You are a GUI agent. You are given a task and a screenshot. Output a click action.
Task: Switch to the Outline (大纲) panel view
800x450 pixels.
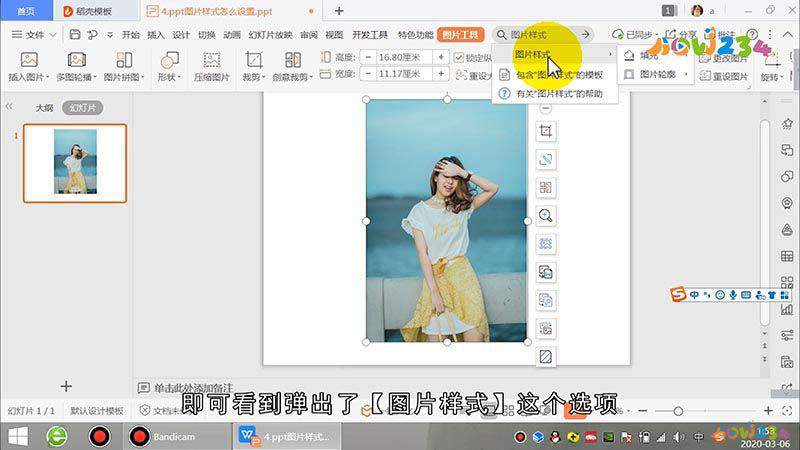pos(44,108)
